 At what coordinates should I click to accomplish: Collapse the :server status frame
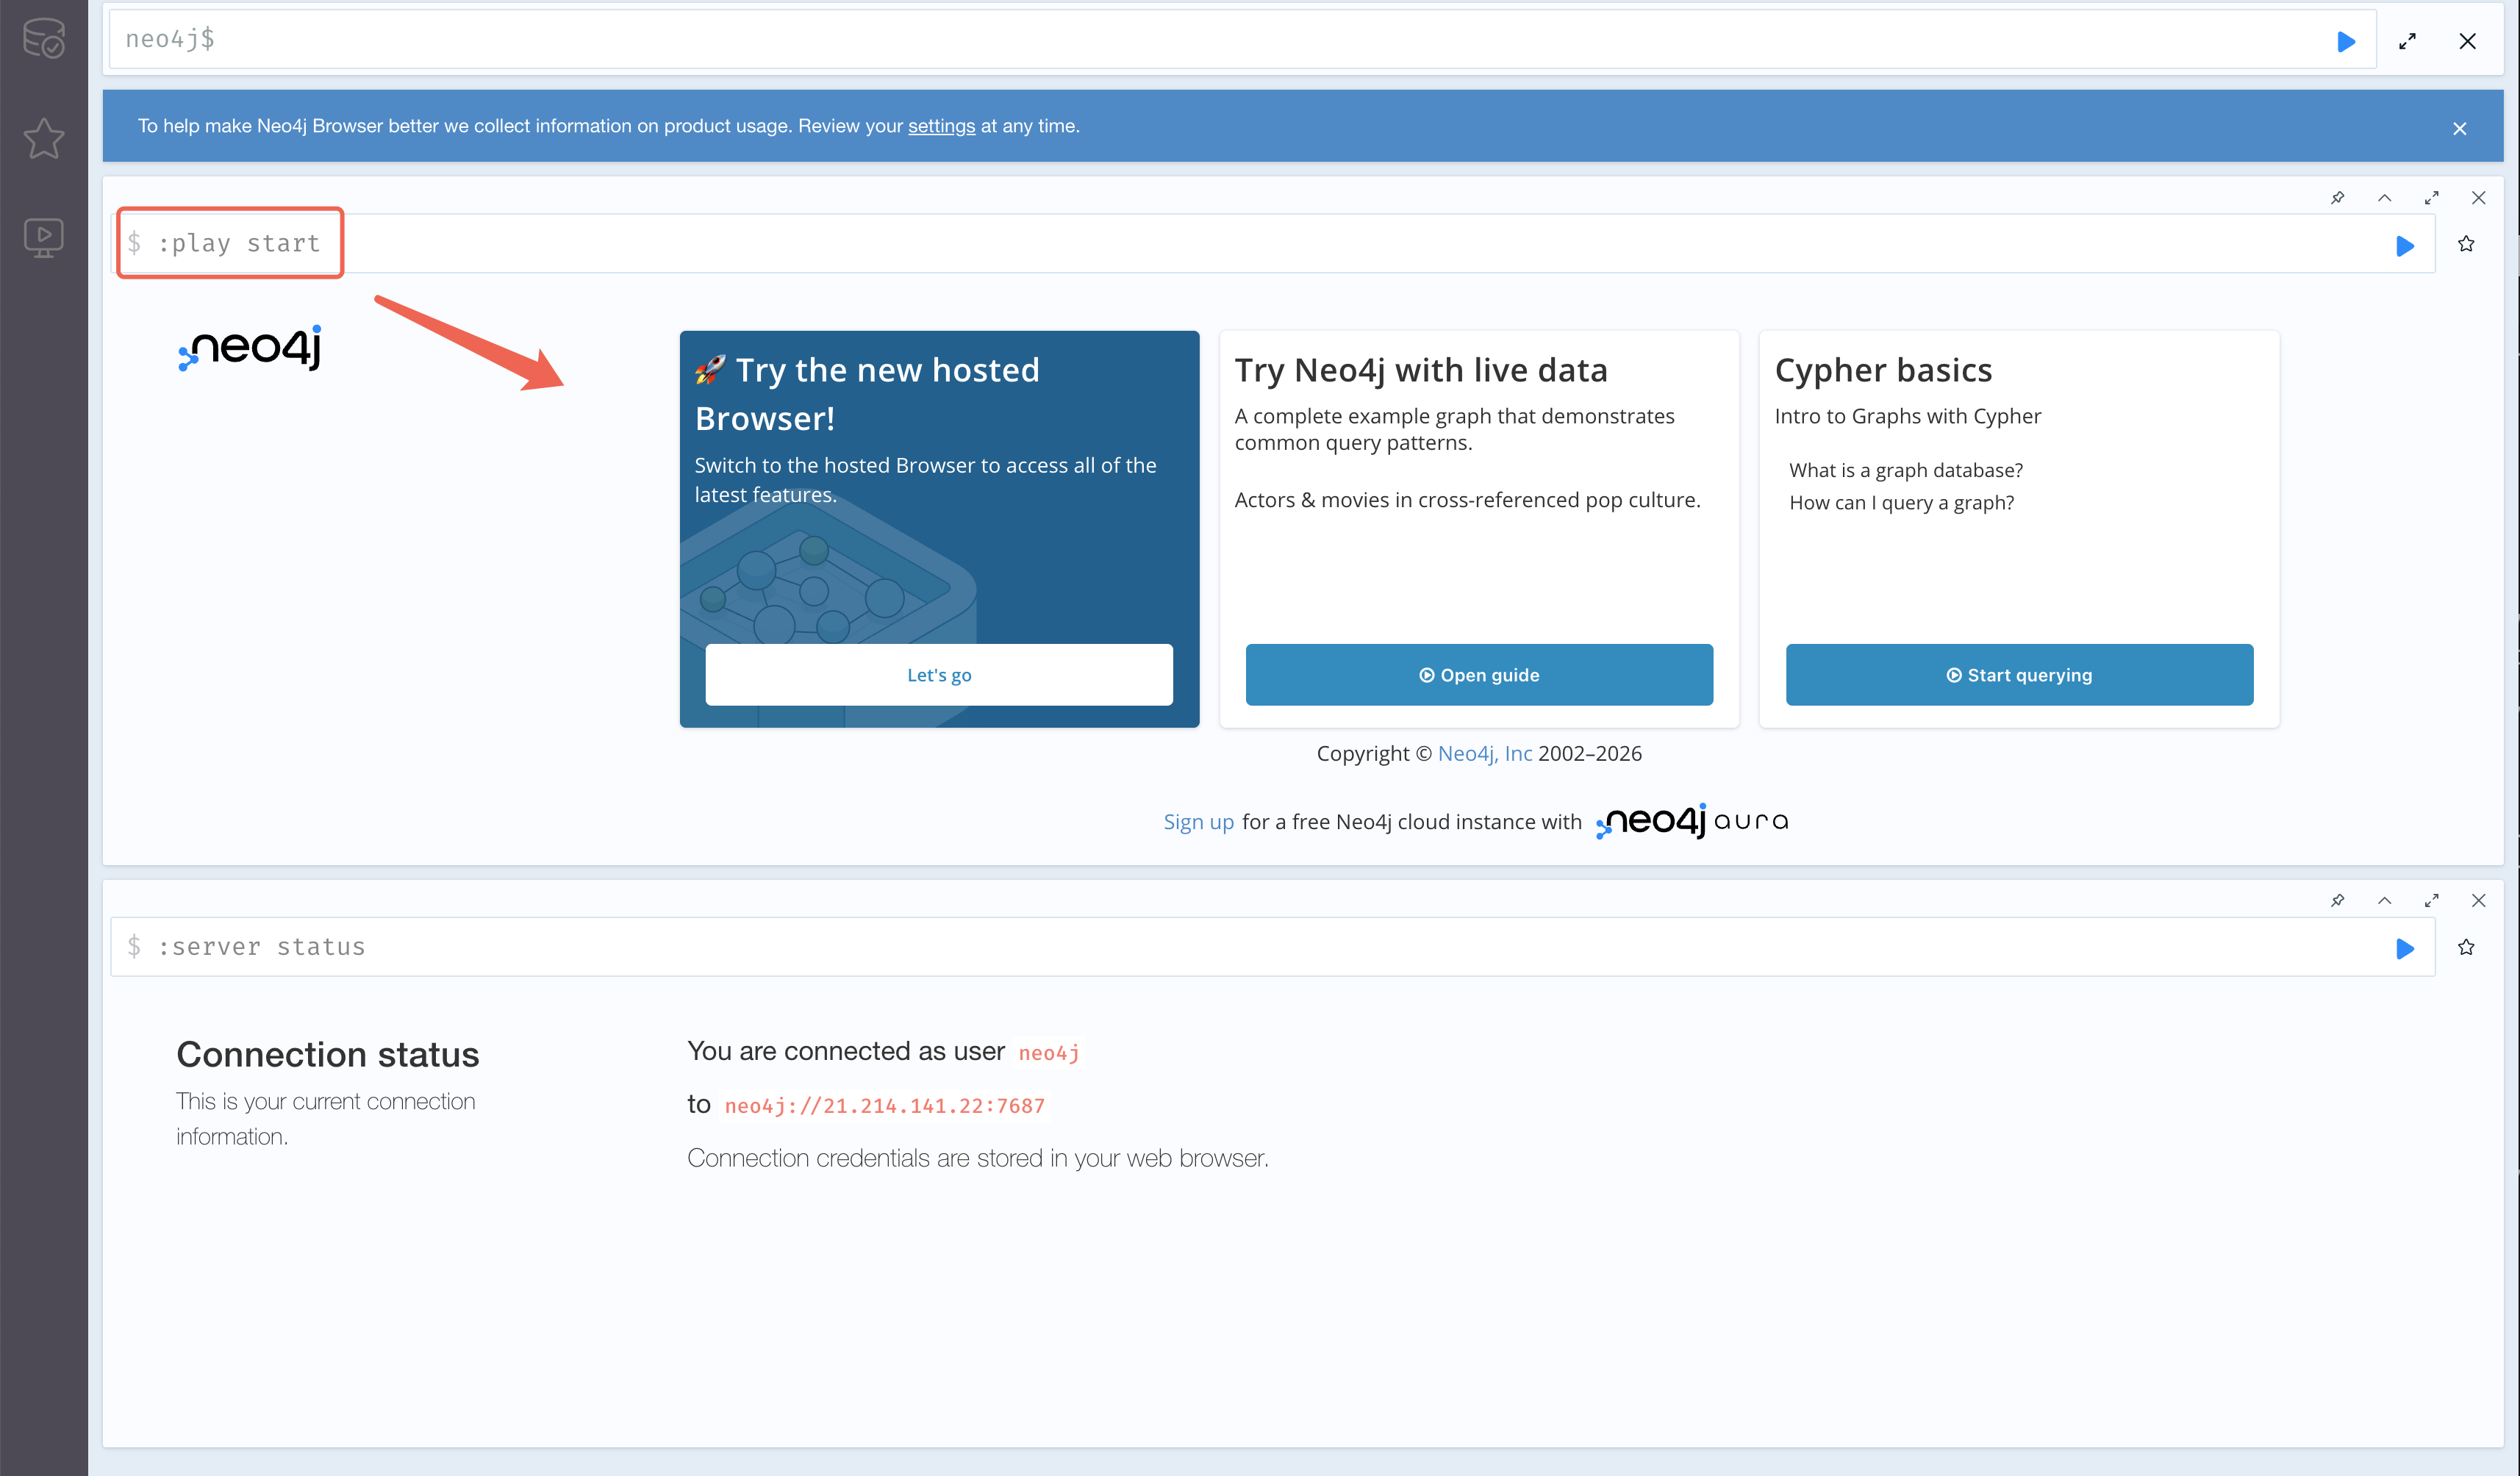[x=2384, y=900]
